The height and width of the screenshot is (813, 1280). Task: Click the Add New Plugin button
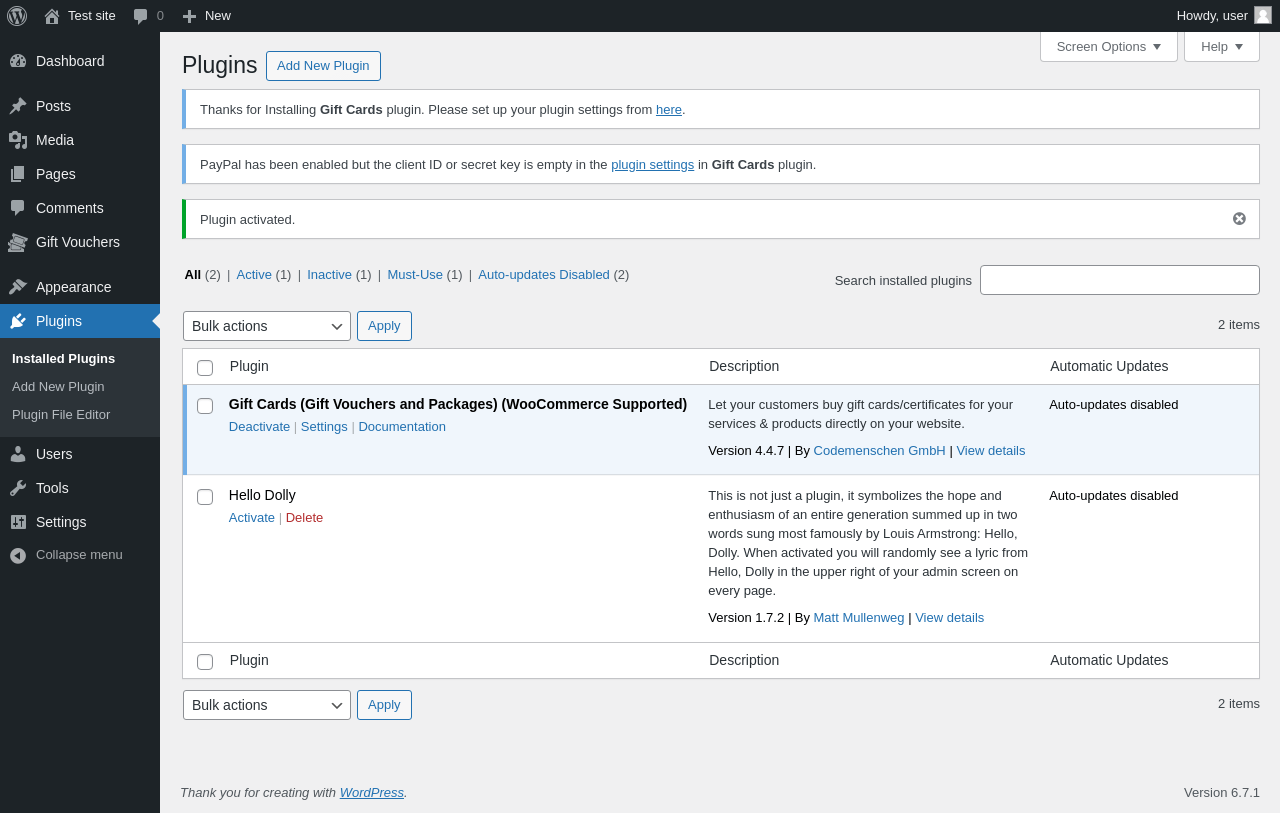[x=323, y=66]
